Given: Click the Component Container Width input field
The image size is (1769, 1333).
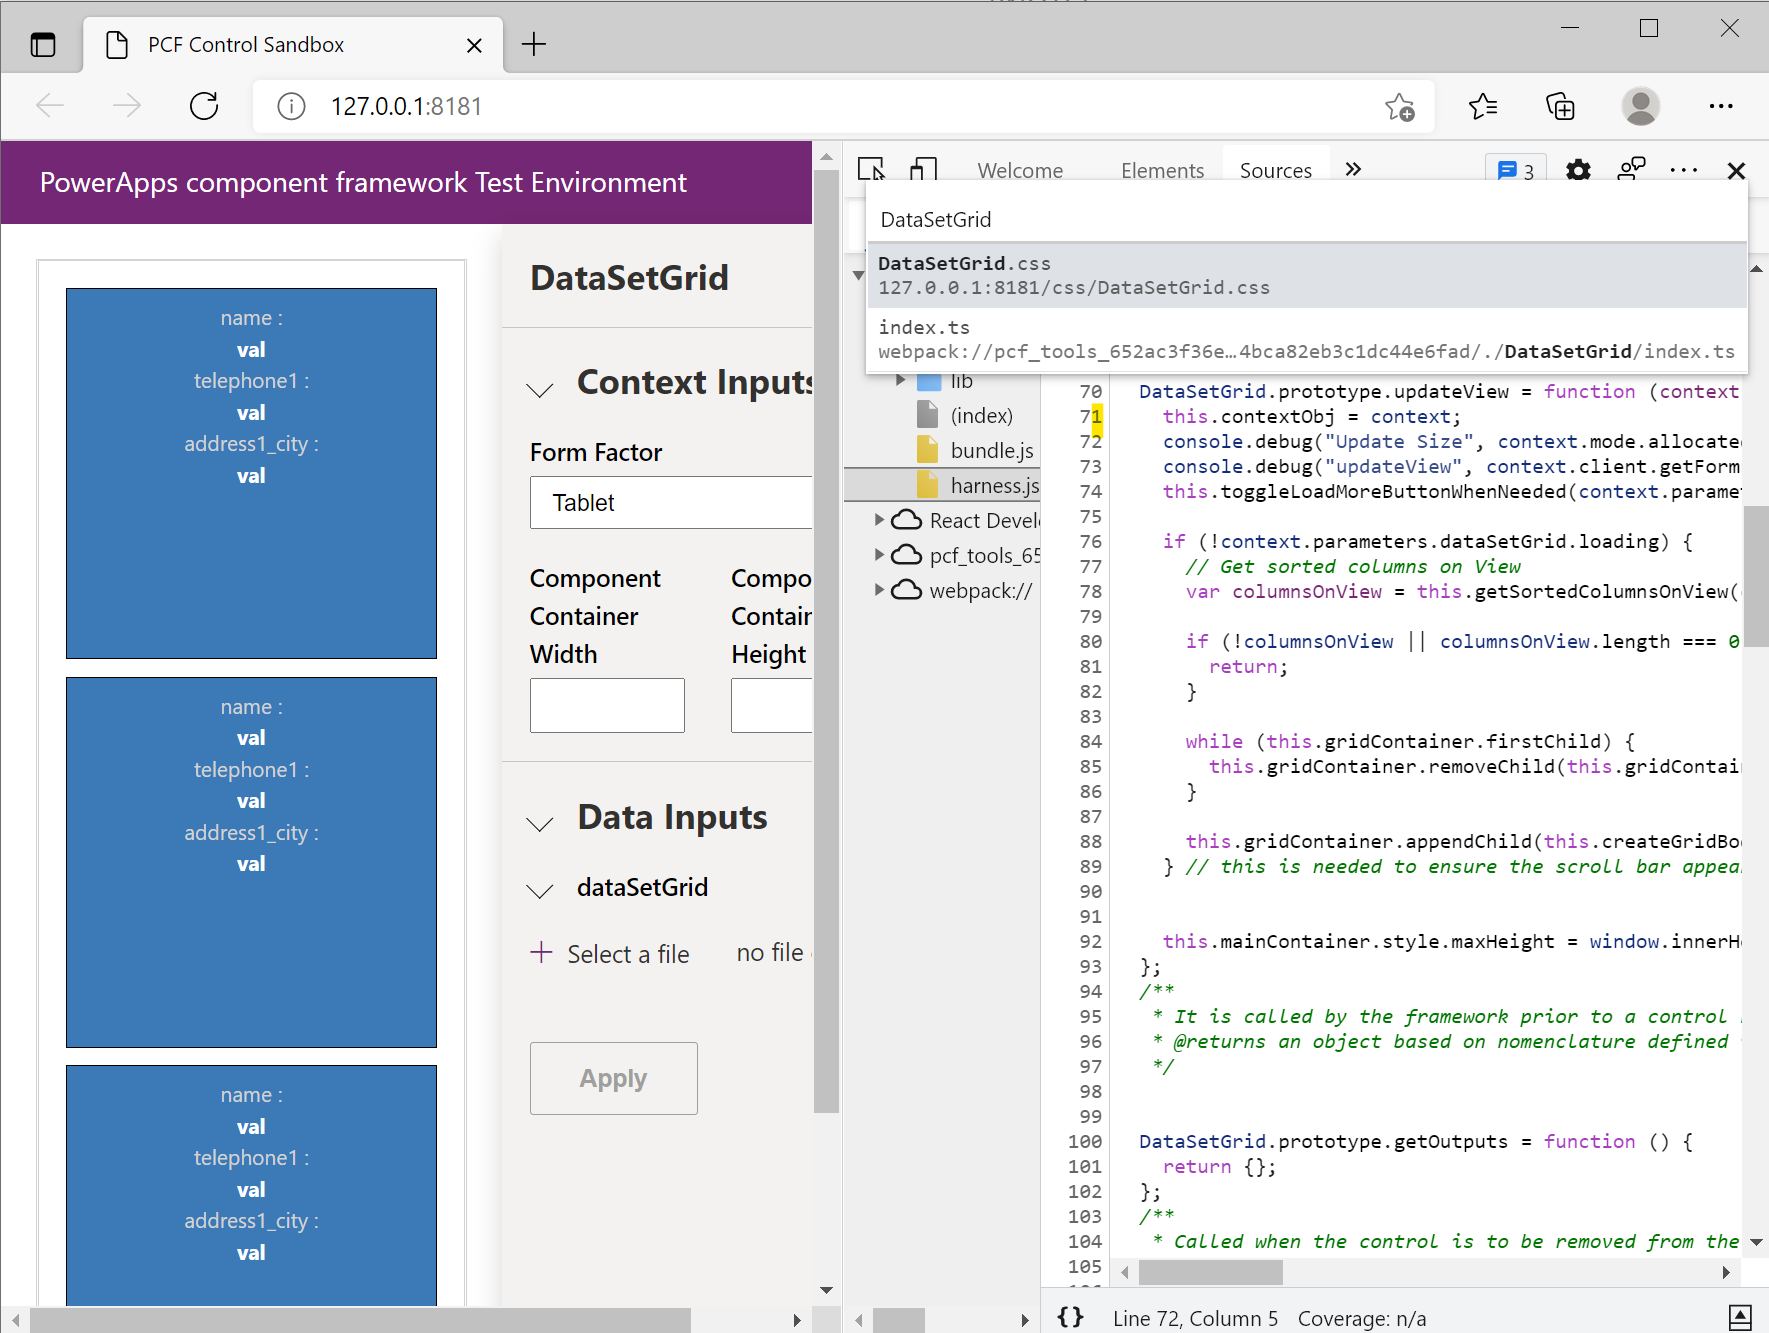Looking at the screenshot, I should 606,705.
